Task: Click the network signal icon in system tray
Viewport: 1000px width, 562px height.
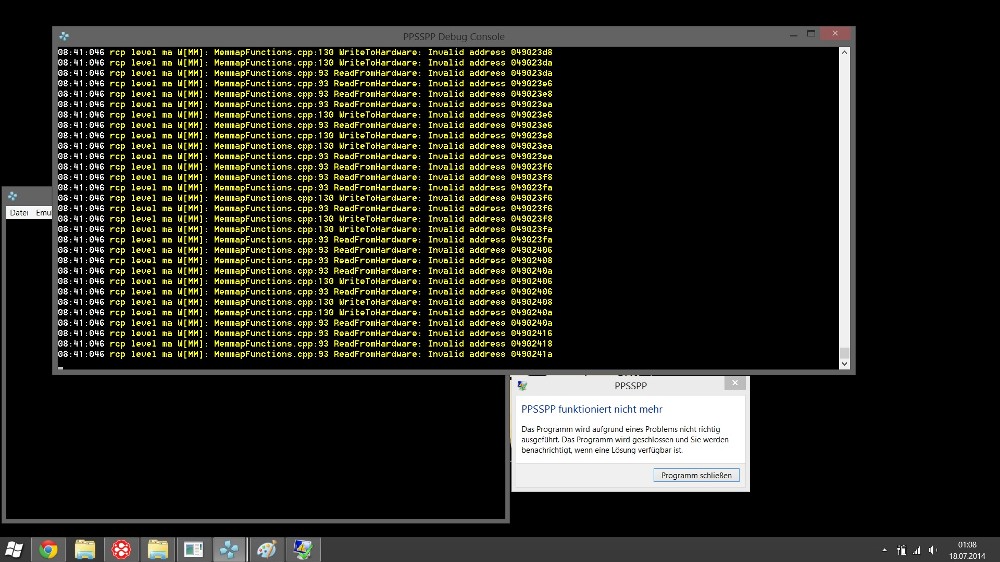Action: click(916, 550)
